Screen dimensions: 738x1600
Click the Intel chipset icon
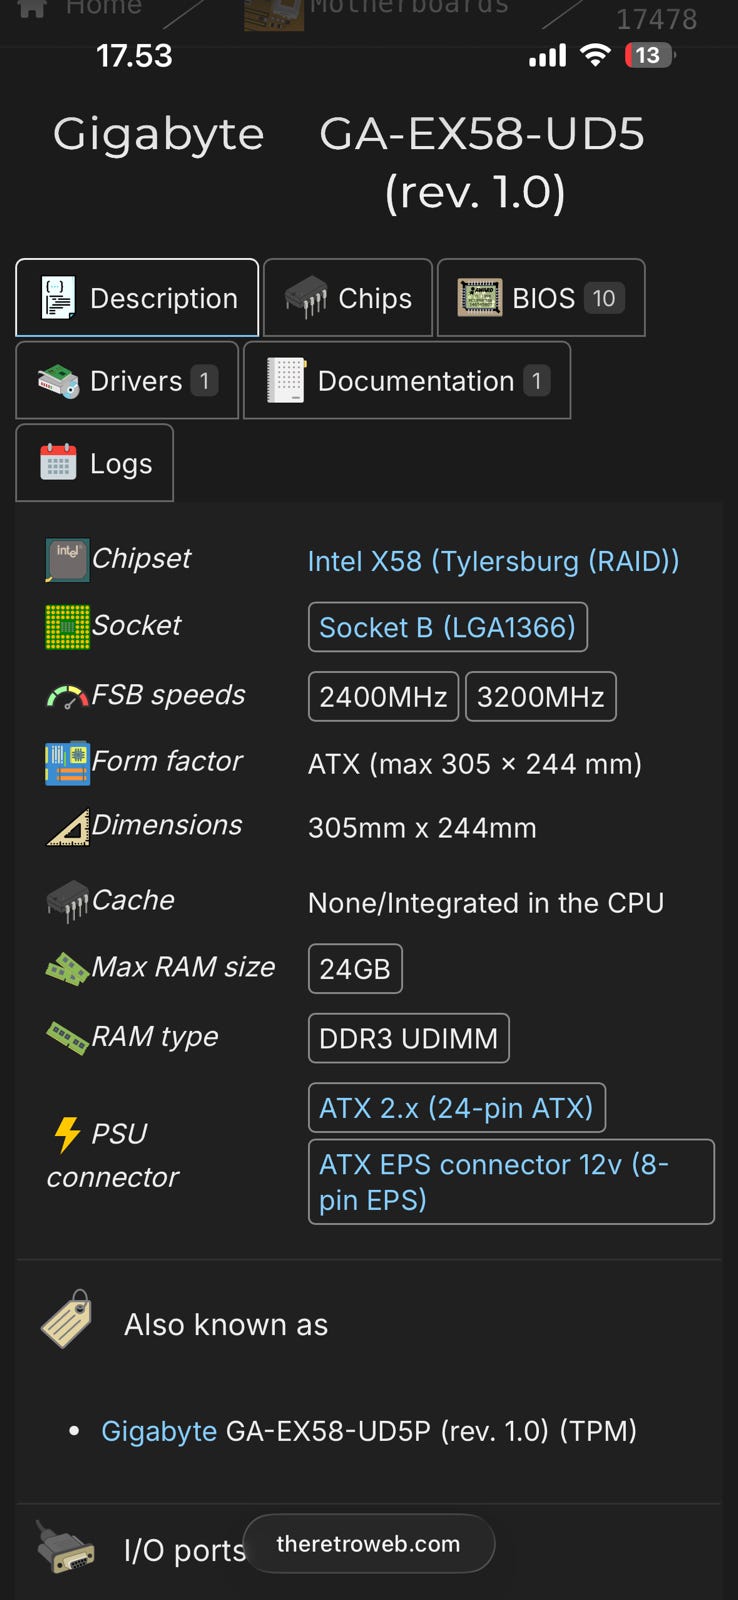pos(67,560)
